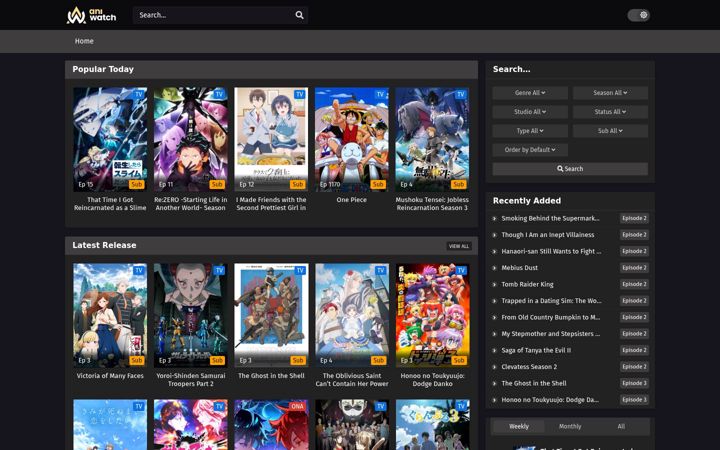Open Trapped in a Dating Sim entry
The image size is (720, 450).
coord(551,301)
